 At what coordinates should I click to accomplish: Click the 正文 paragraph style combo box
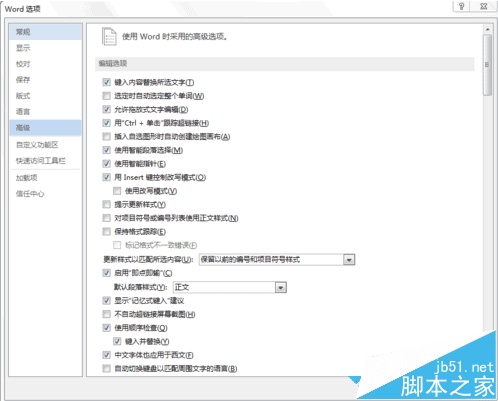pyautogui.click(x=230, y=287)
